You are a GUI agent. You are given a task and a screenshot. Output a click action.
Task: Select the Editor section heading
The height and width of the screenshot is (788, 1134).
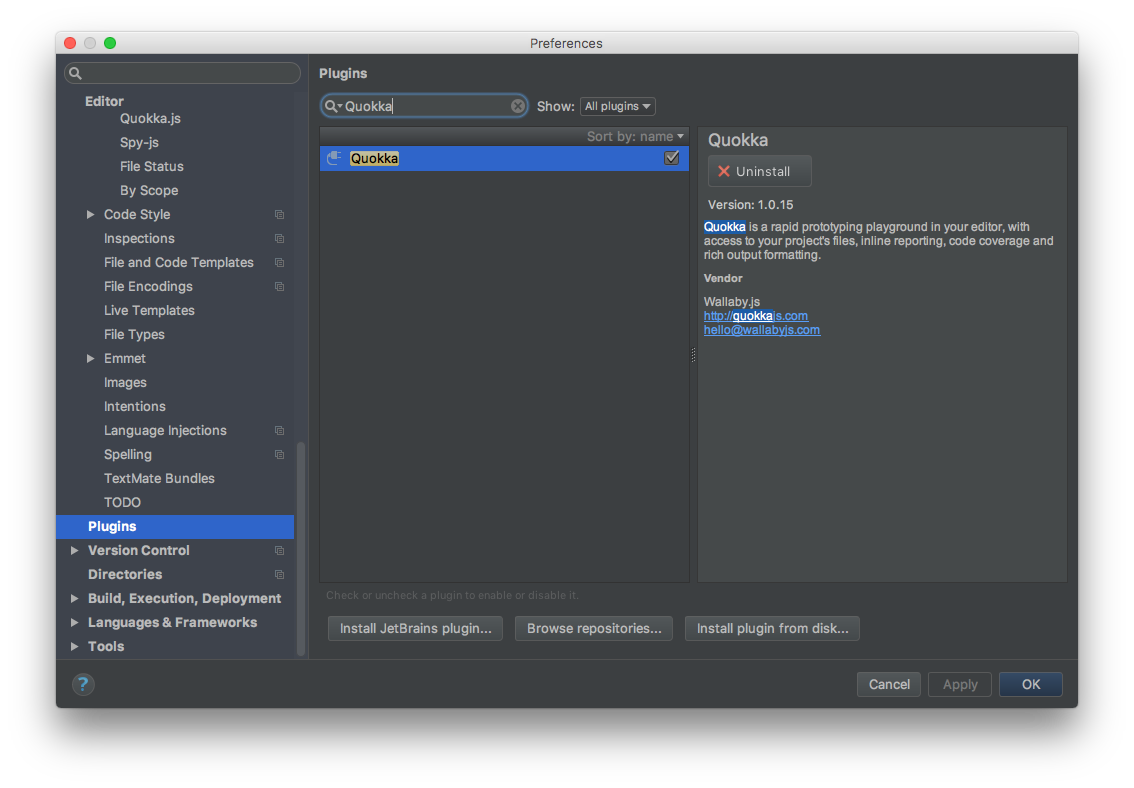pos(104,101)
